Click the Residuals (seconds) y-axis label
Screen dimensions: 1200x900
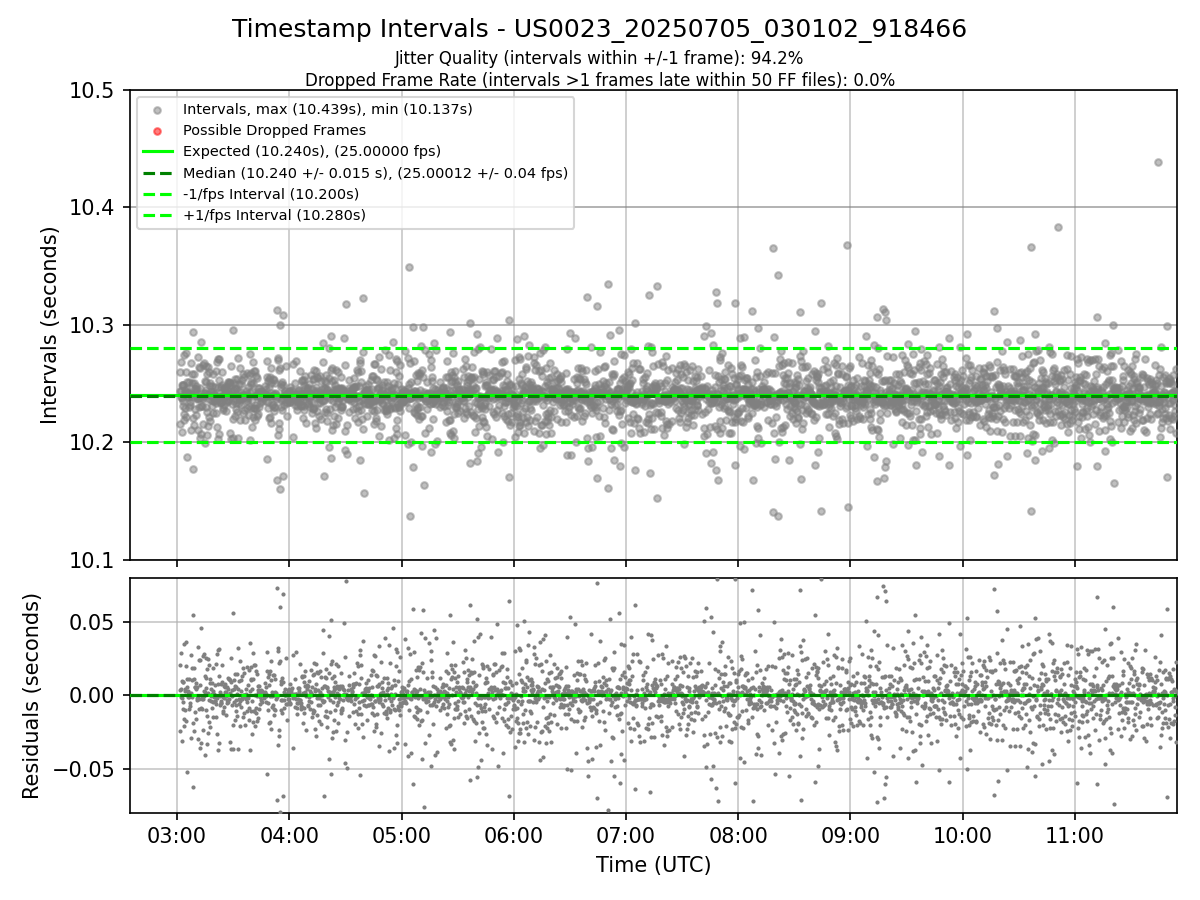(x=31, y=696)
